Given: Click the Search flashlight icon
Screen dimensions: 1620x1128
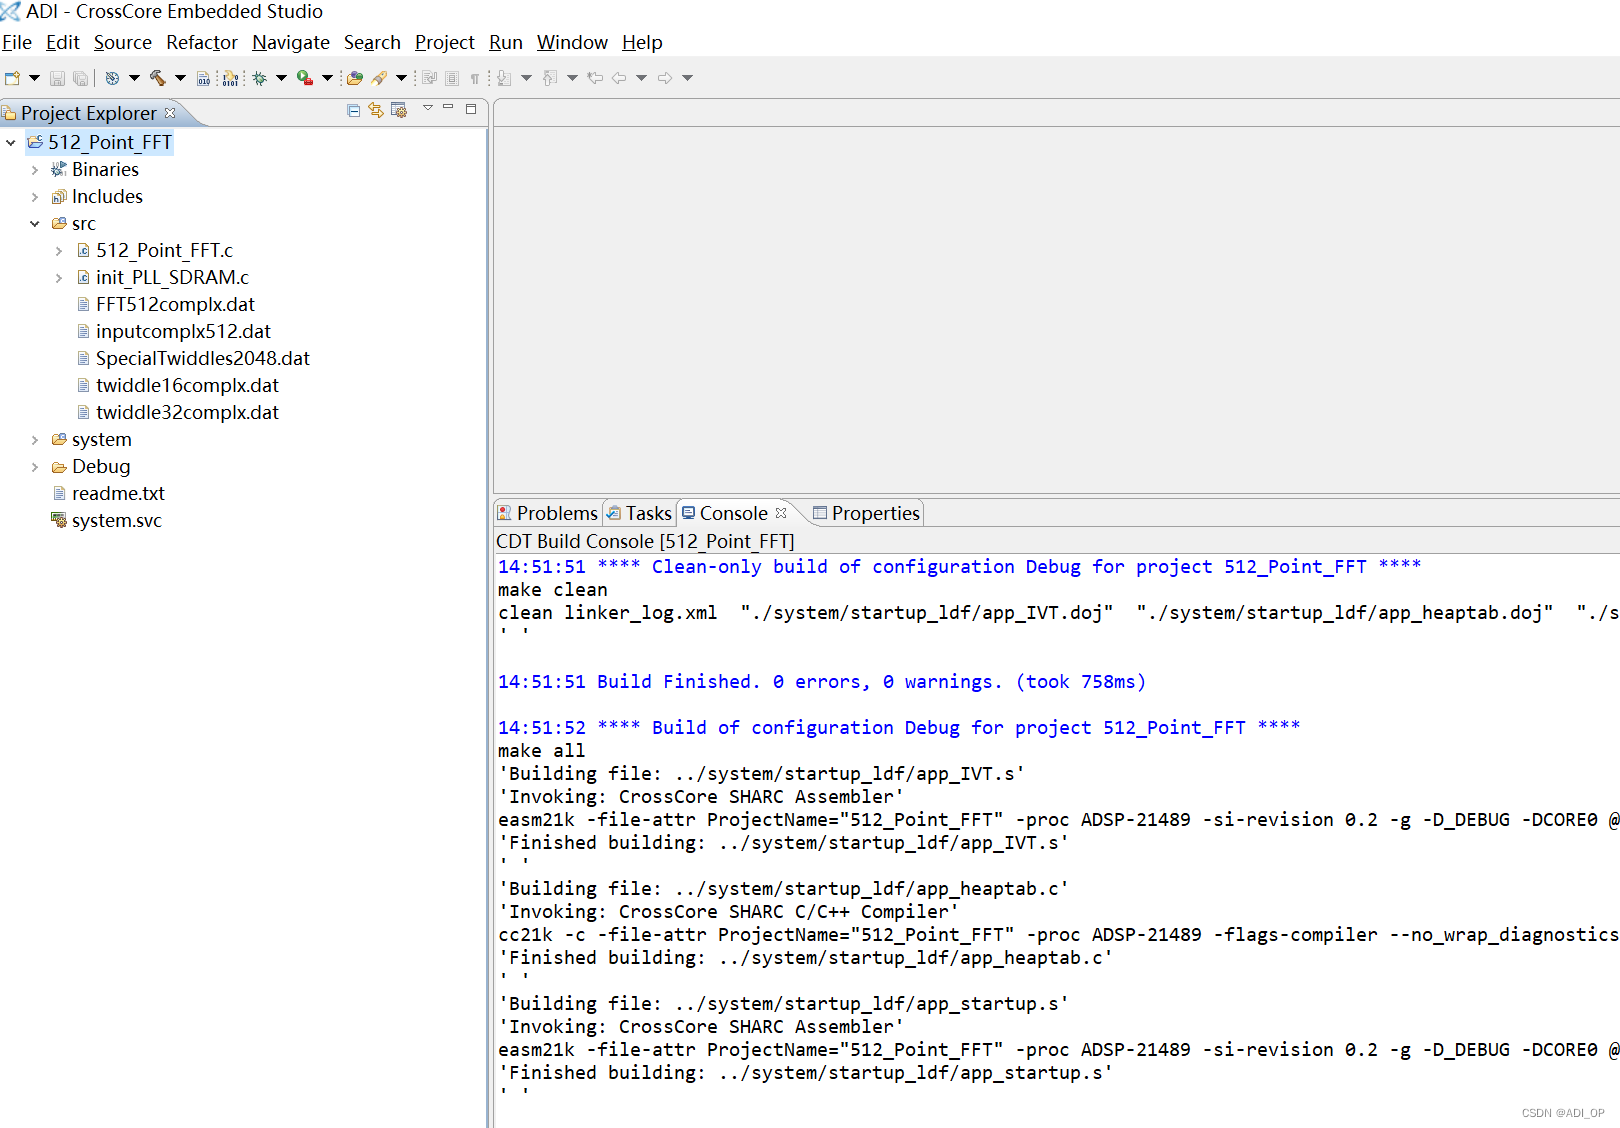Looking at the screenshot, I should [x=379, y=78].
